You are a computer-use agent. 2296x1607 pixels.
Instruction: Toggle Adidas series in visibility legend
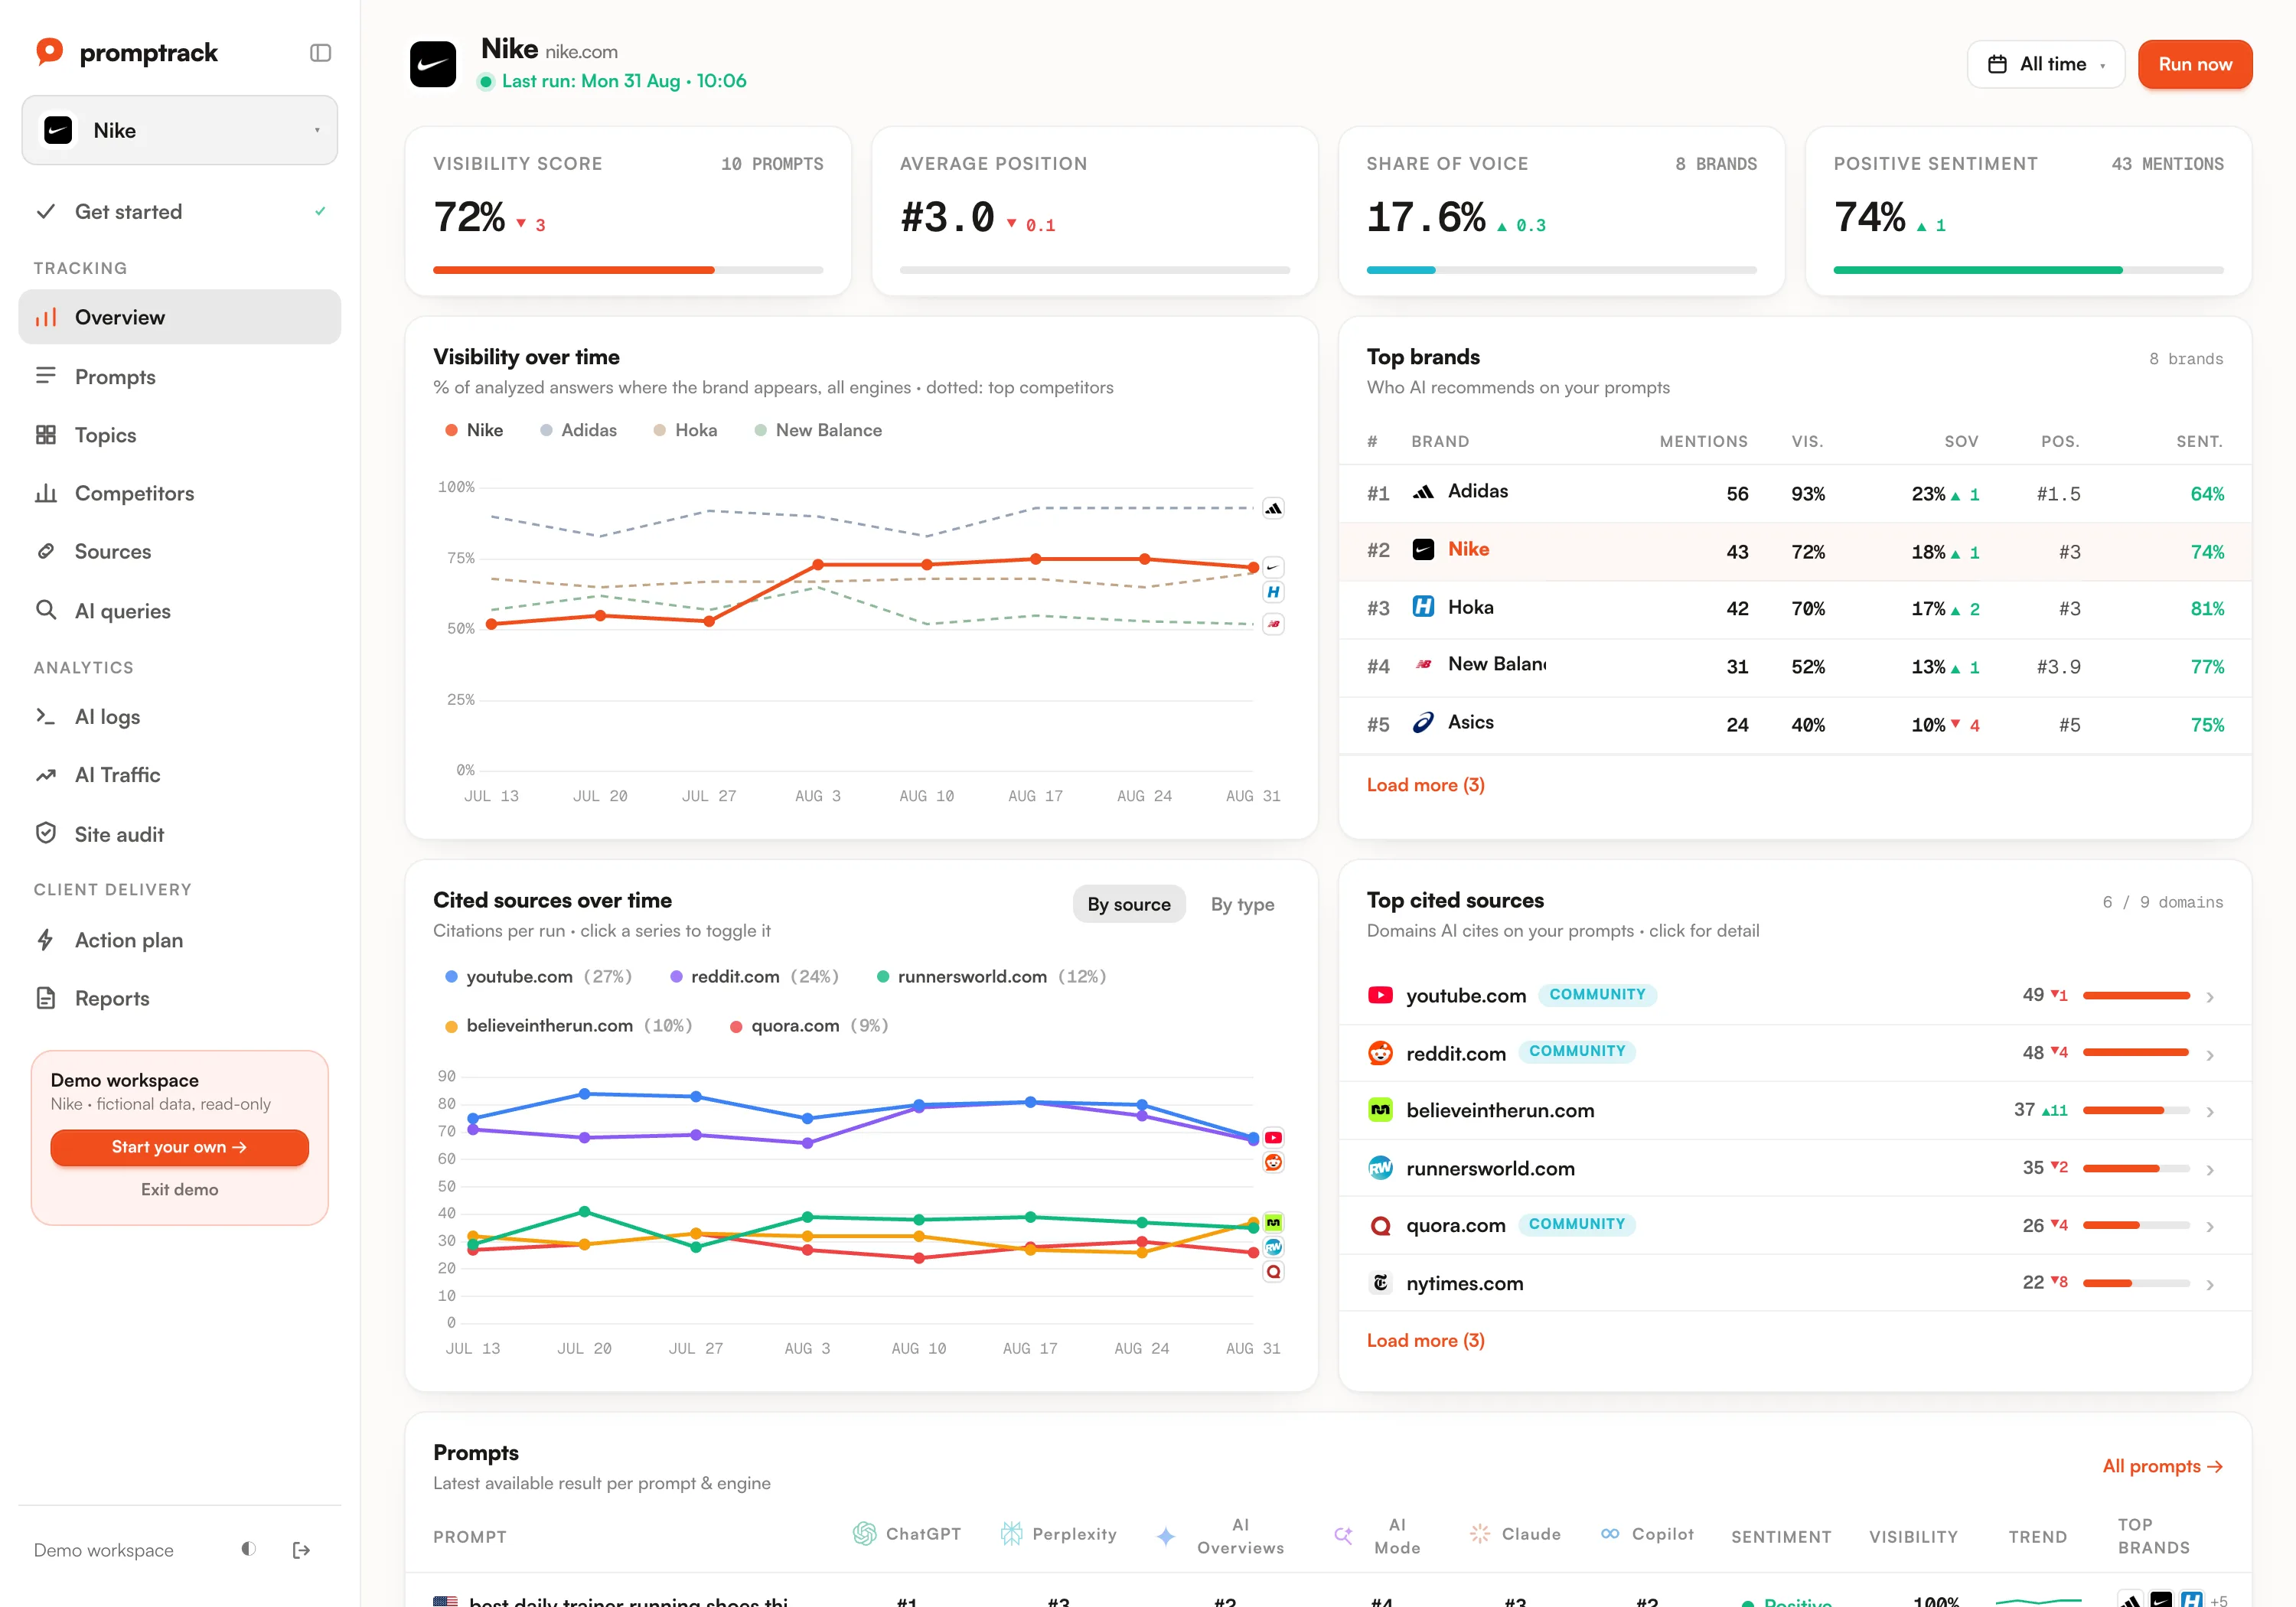click(x=578, y=431)
